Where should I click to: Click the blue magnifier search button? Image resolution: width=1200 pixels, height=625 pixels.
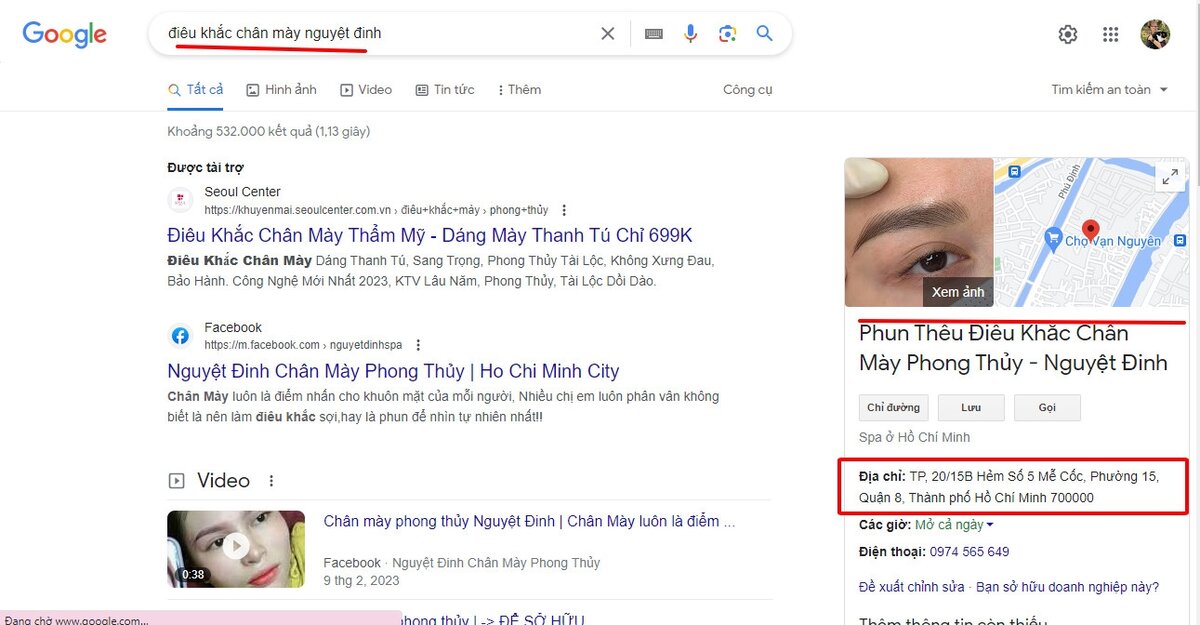tap(765, 34)
